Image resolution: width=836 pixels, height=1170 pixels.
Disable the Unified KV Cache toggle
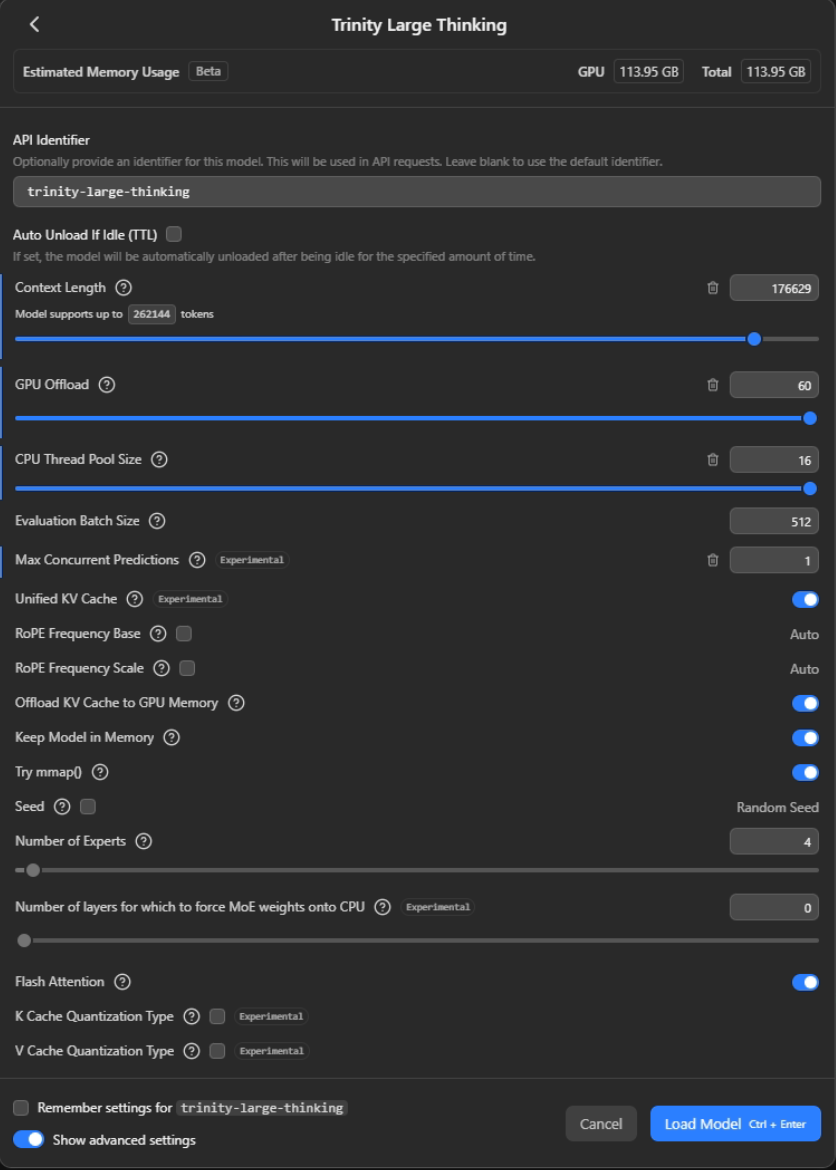(804, 599)
